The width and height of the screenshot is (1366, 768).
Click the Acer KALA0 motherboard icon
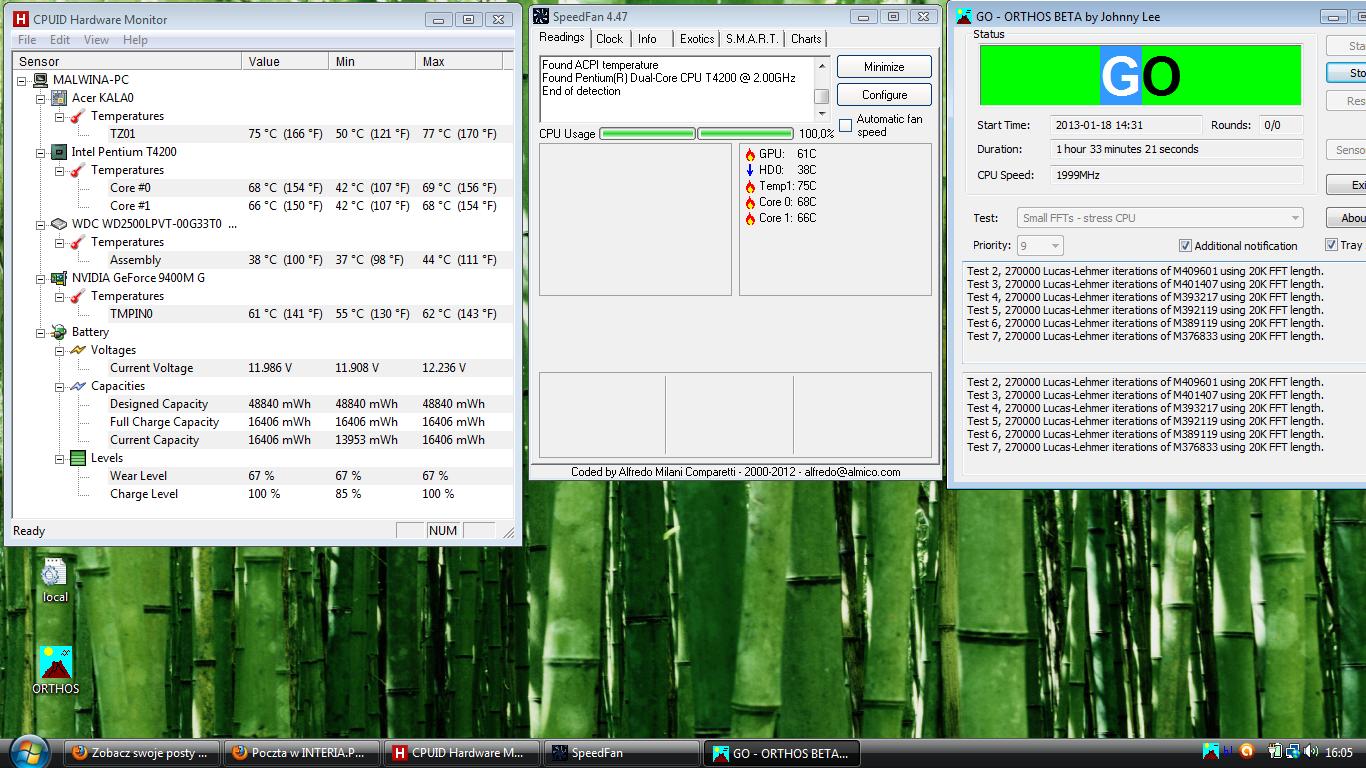click(x=59, y=98)
